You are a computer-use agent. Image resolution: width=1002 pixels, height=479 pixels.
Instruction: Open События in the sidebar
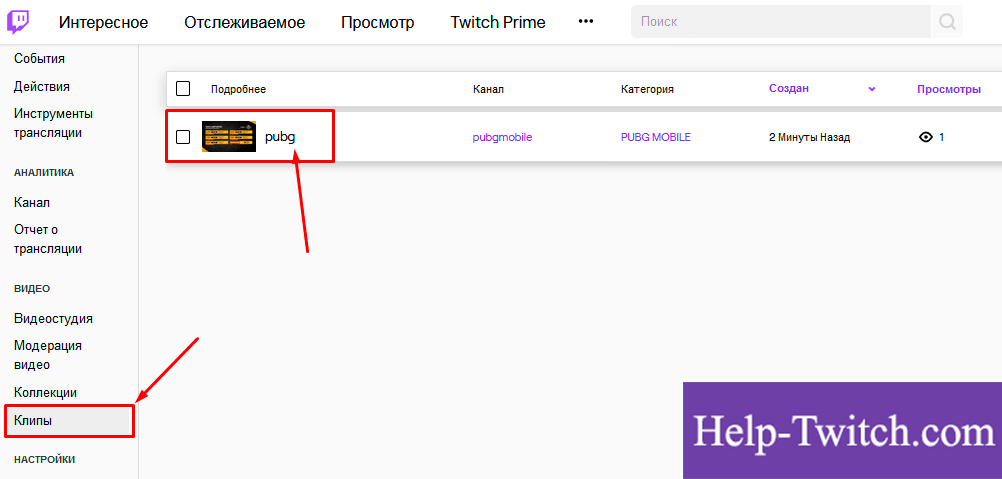pyautogui.click(x=40, y=59)
